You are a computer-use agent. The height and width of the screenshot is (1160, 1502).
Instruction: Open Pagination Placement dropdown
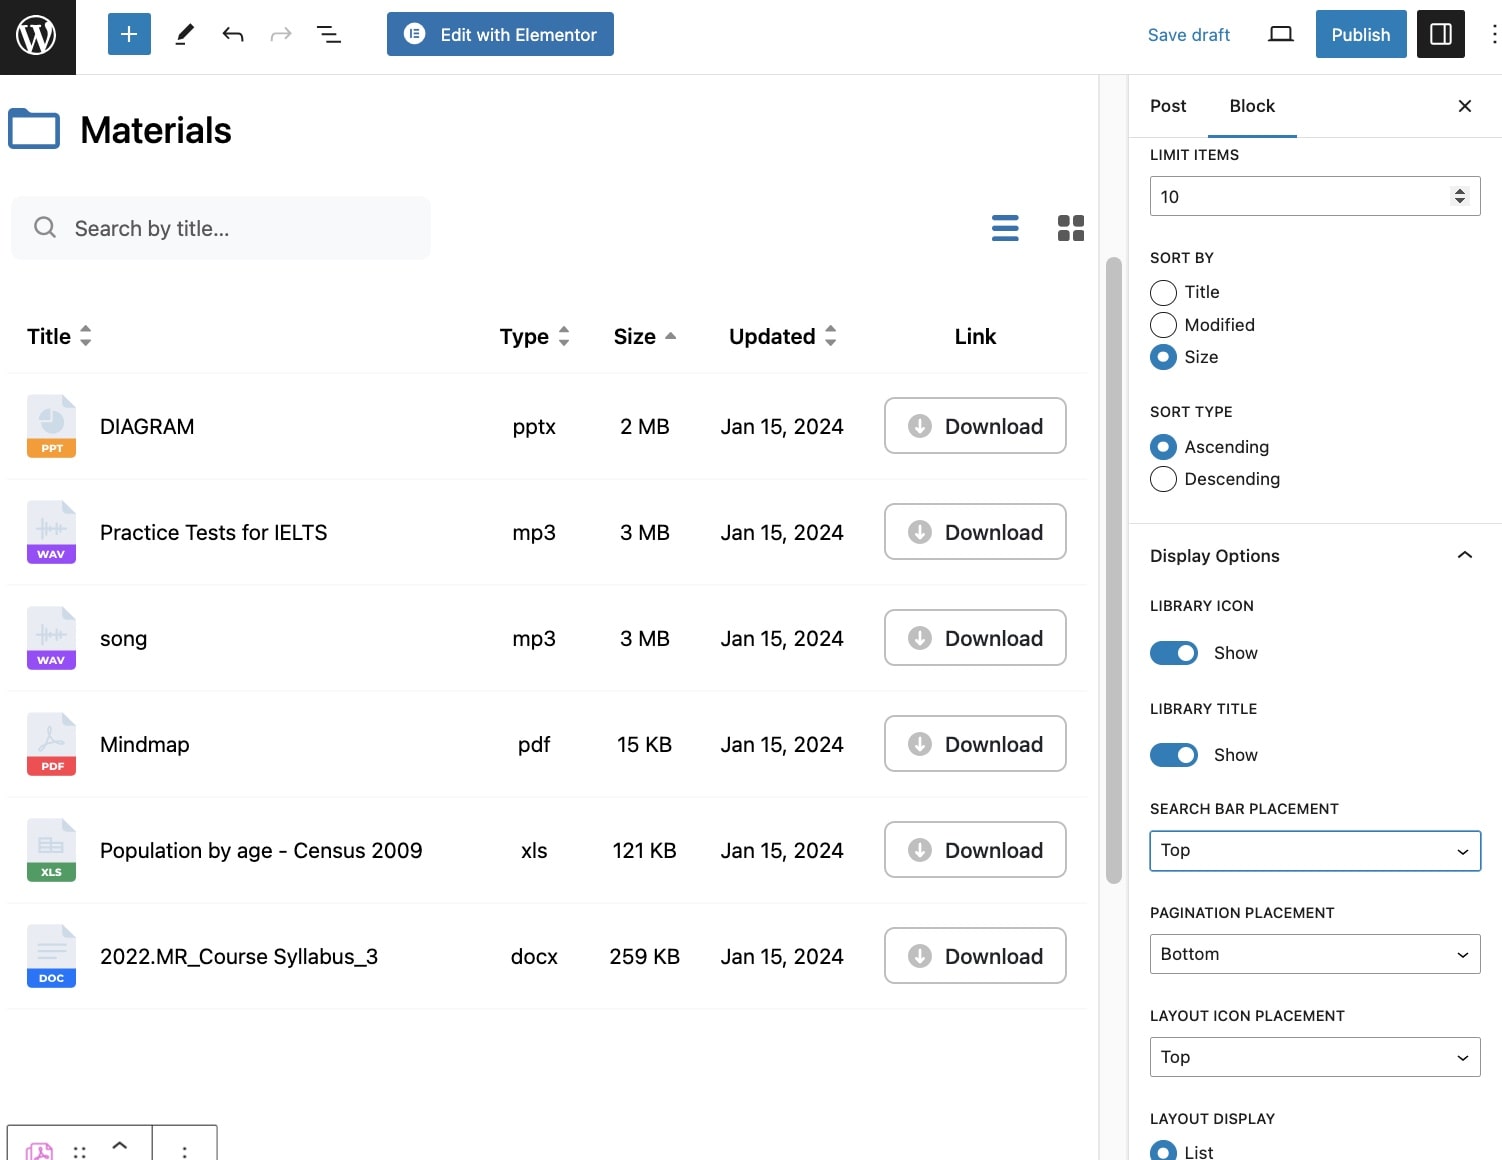[x=1315, y=954]
